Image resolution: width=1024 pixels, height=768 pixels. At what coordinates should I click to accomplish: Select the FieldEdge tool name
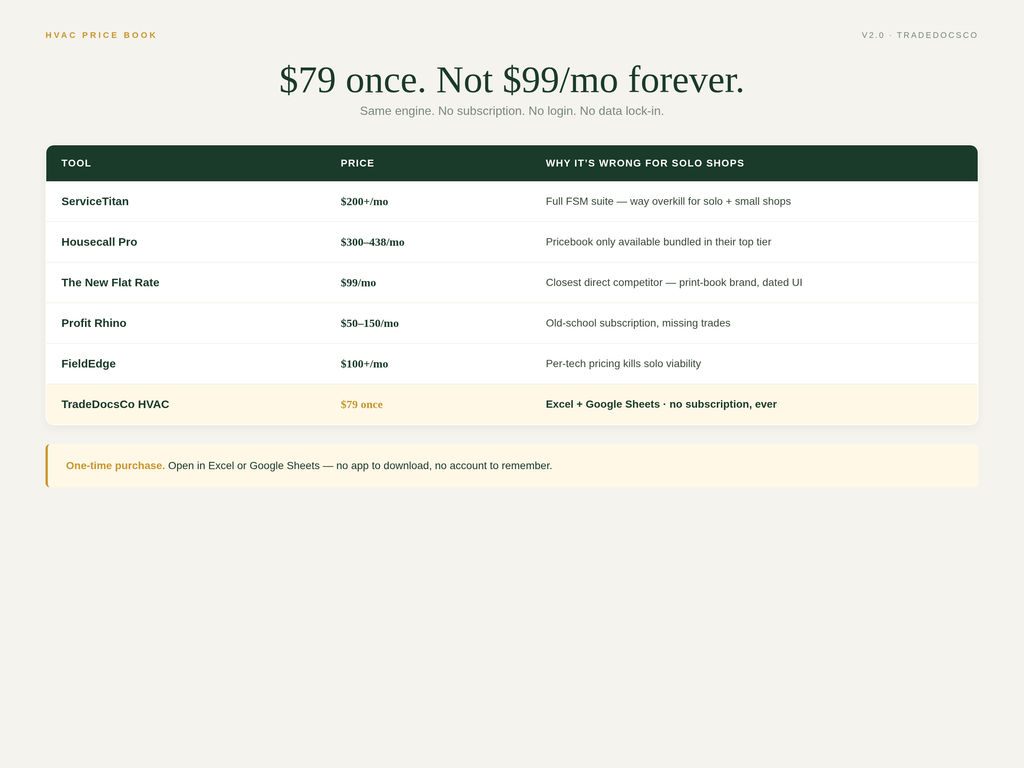pos(88,363)
